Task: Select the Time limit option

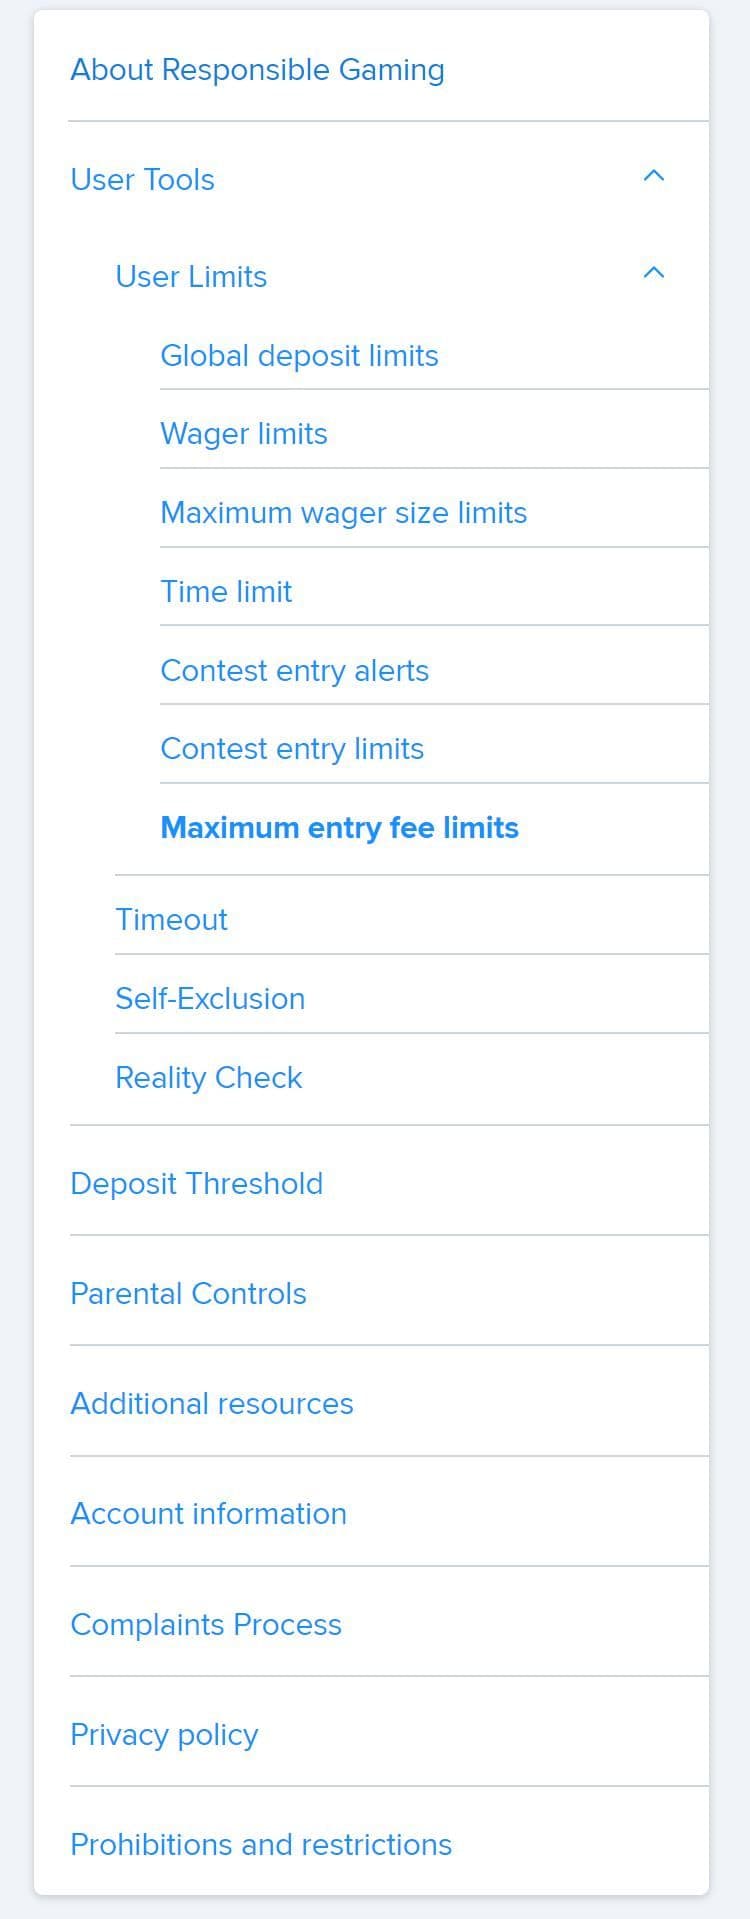Action: (226, 592)
